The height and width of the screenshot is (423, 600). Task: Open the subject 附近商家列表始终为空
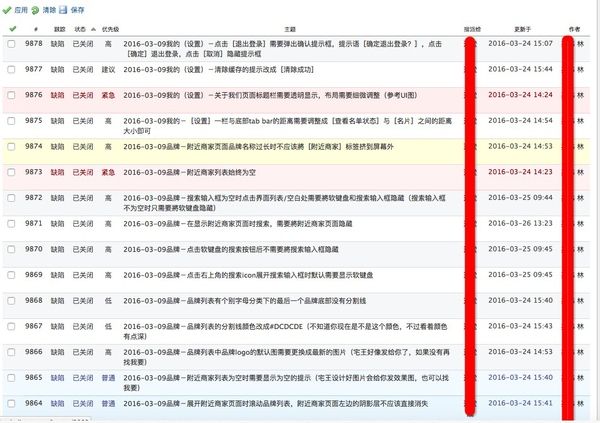pyautogui.click(x=189, y=172)
